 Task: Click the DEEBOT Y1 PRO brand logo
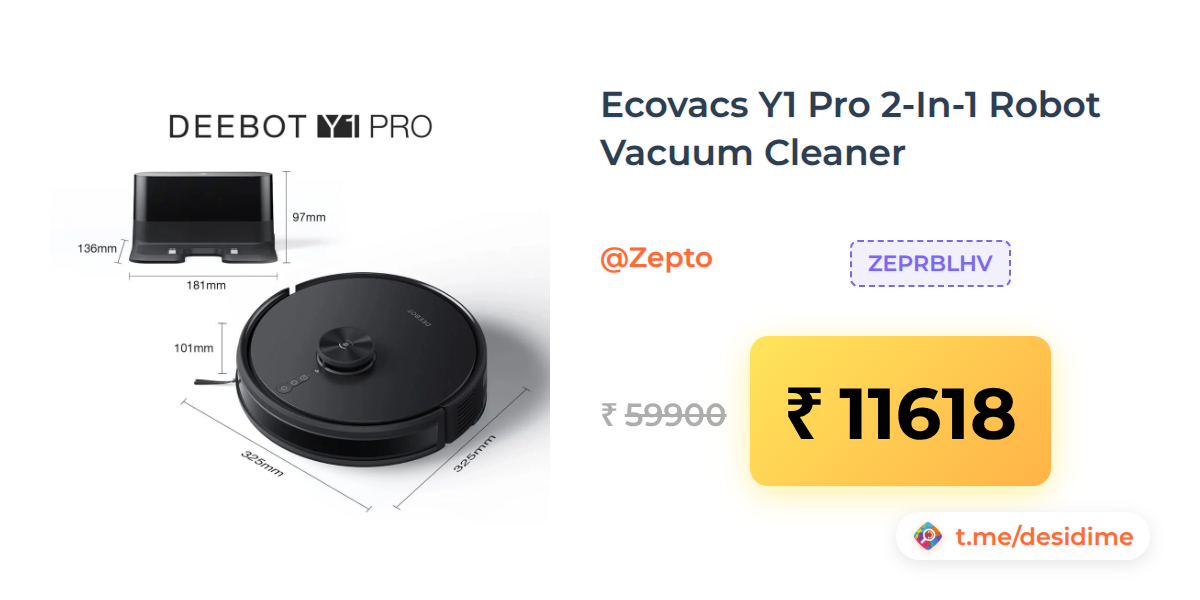click(300, 127)
